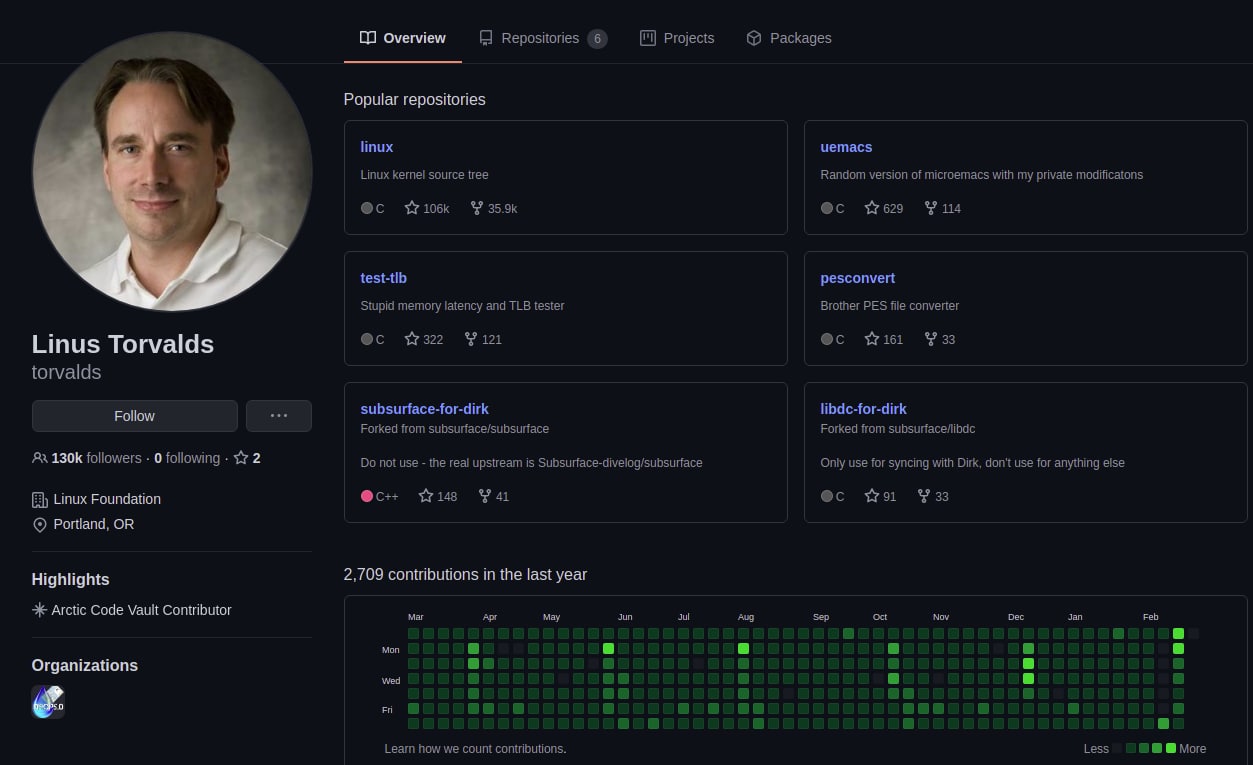Click the Overview book icon

pos(368,38)
